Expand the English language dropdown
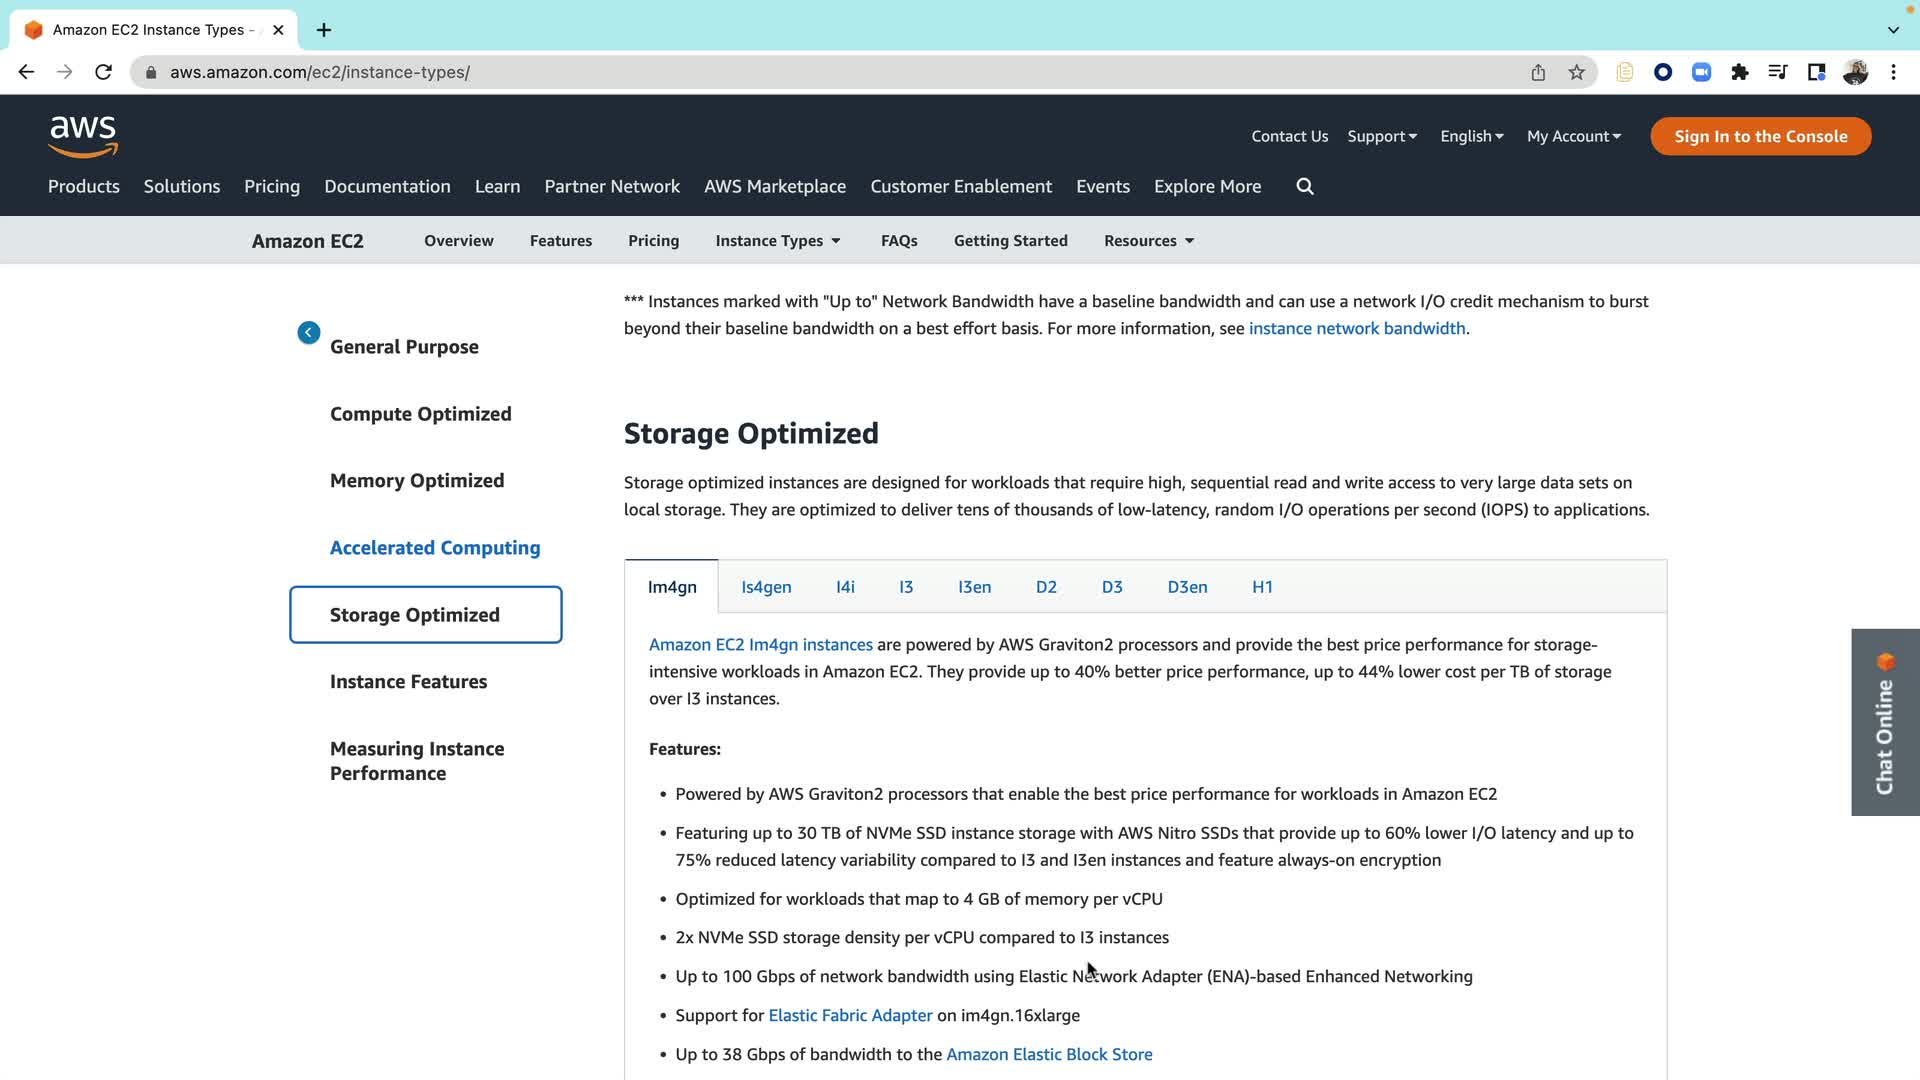The height and width of the screenshot is (1080, 1920). [x=1471, y=137]
